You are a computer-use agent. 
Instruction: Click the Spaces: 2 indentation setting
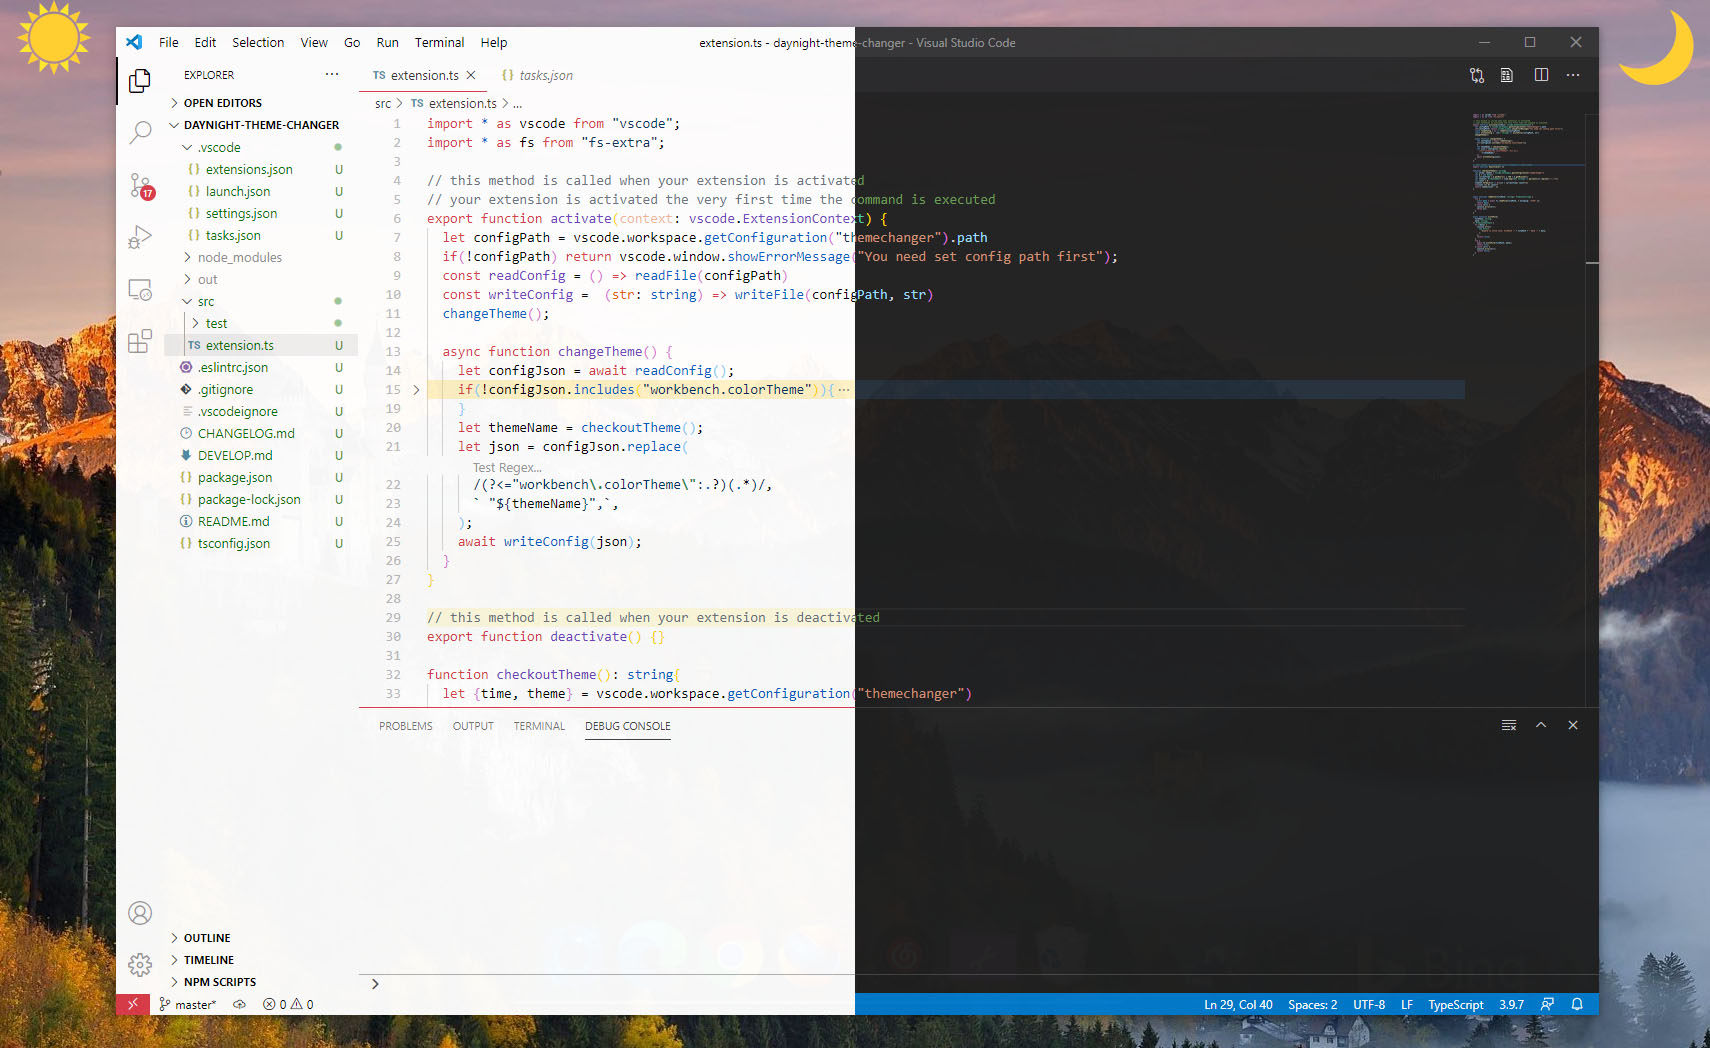click(1312, 1004)
